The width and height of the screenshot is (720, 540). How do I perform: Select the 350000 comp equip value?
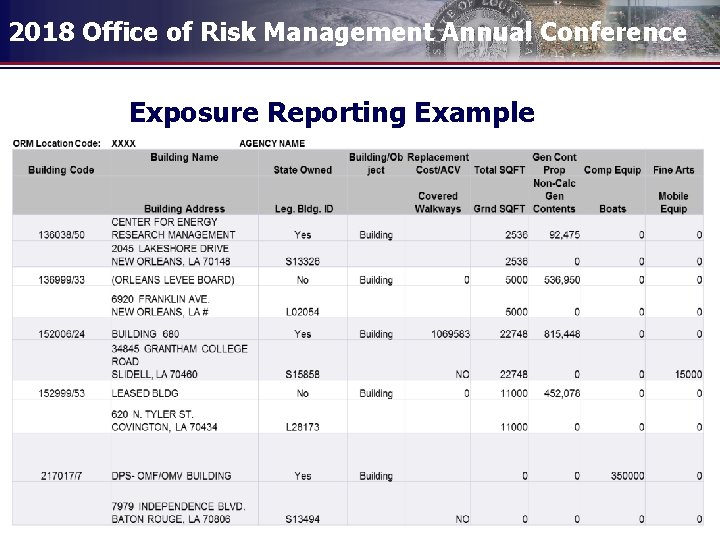pyautogui.click(x=627, y=476)
